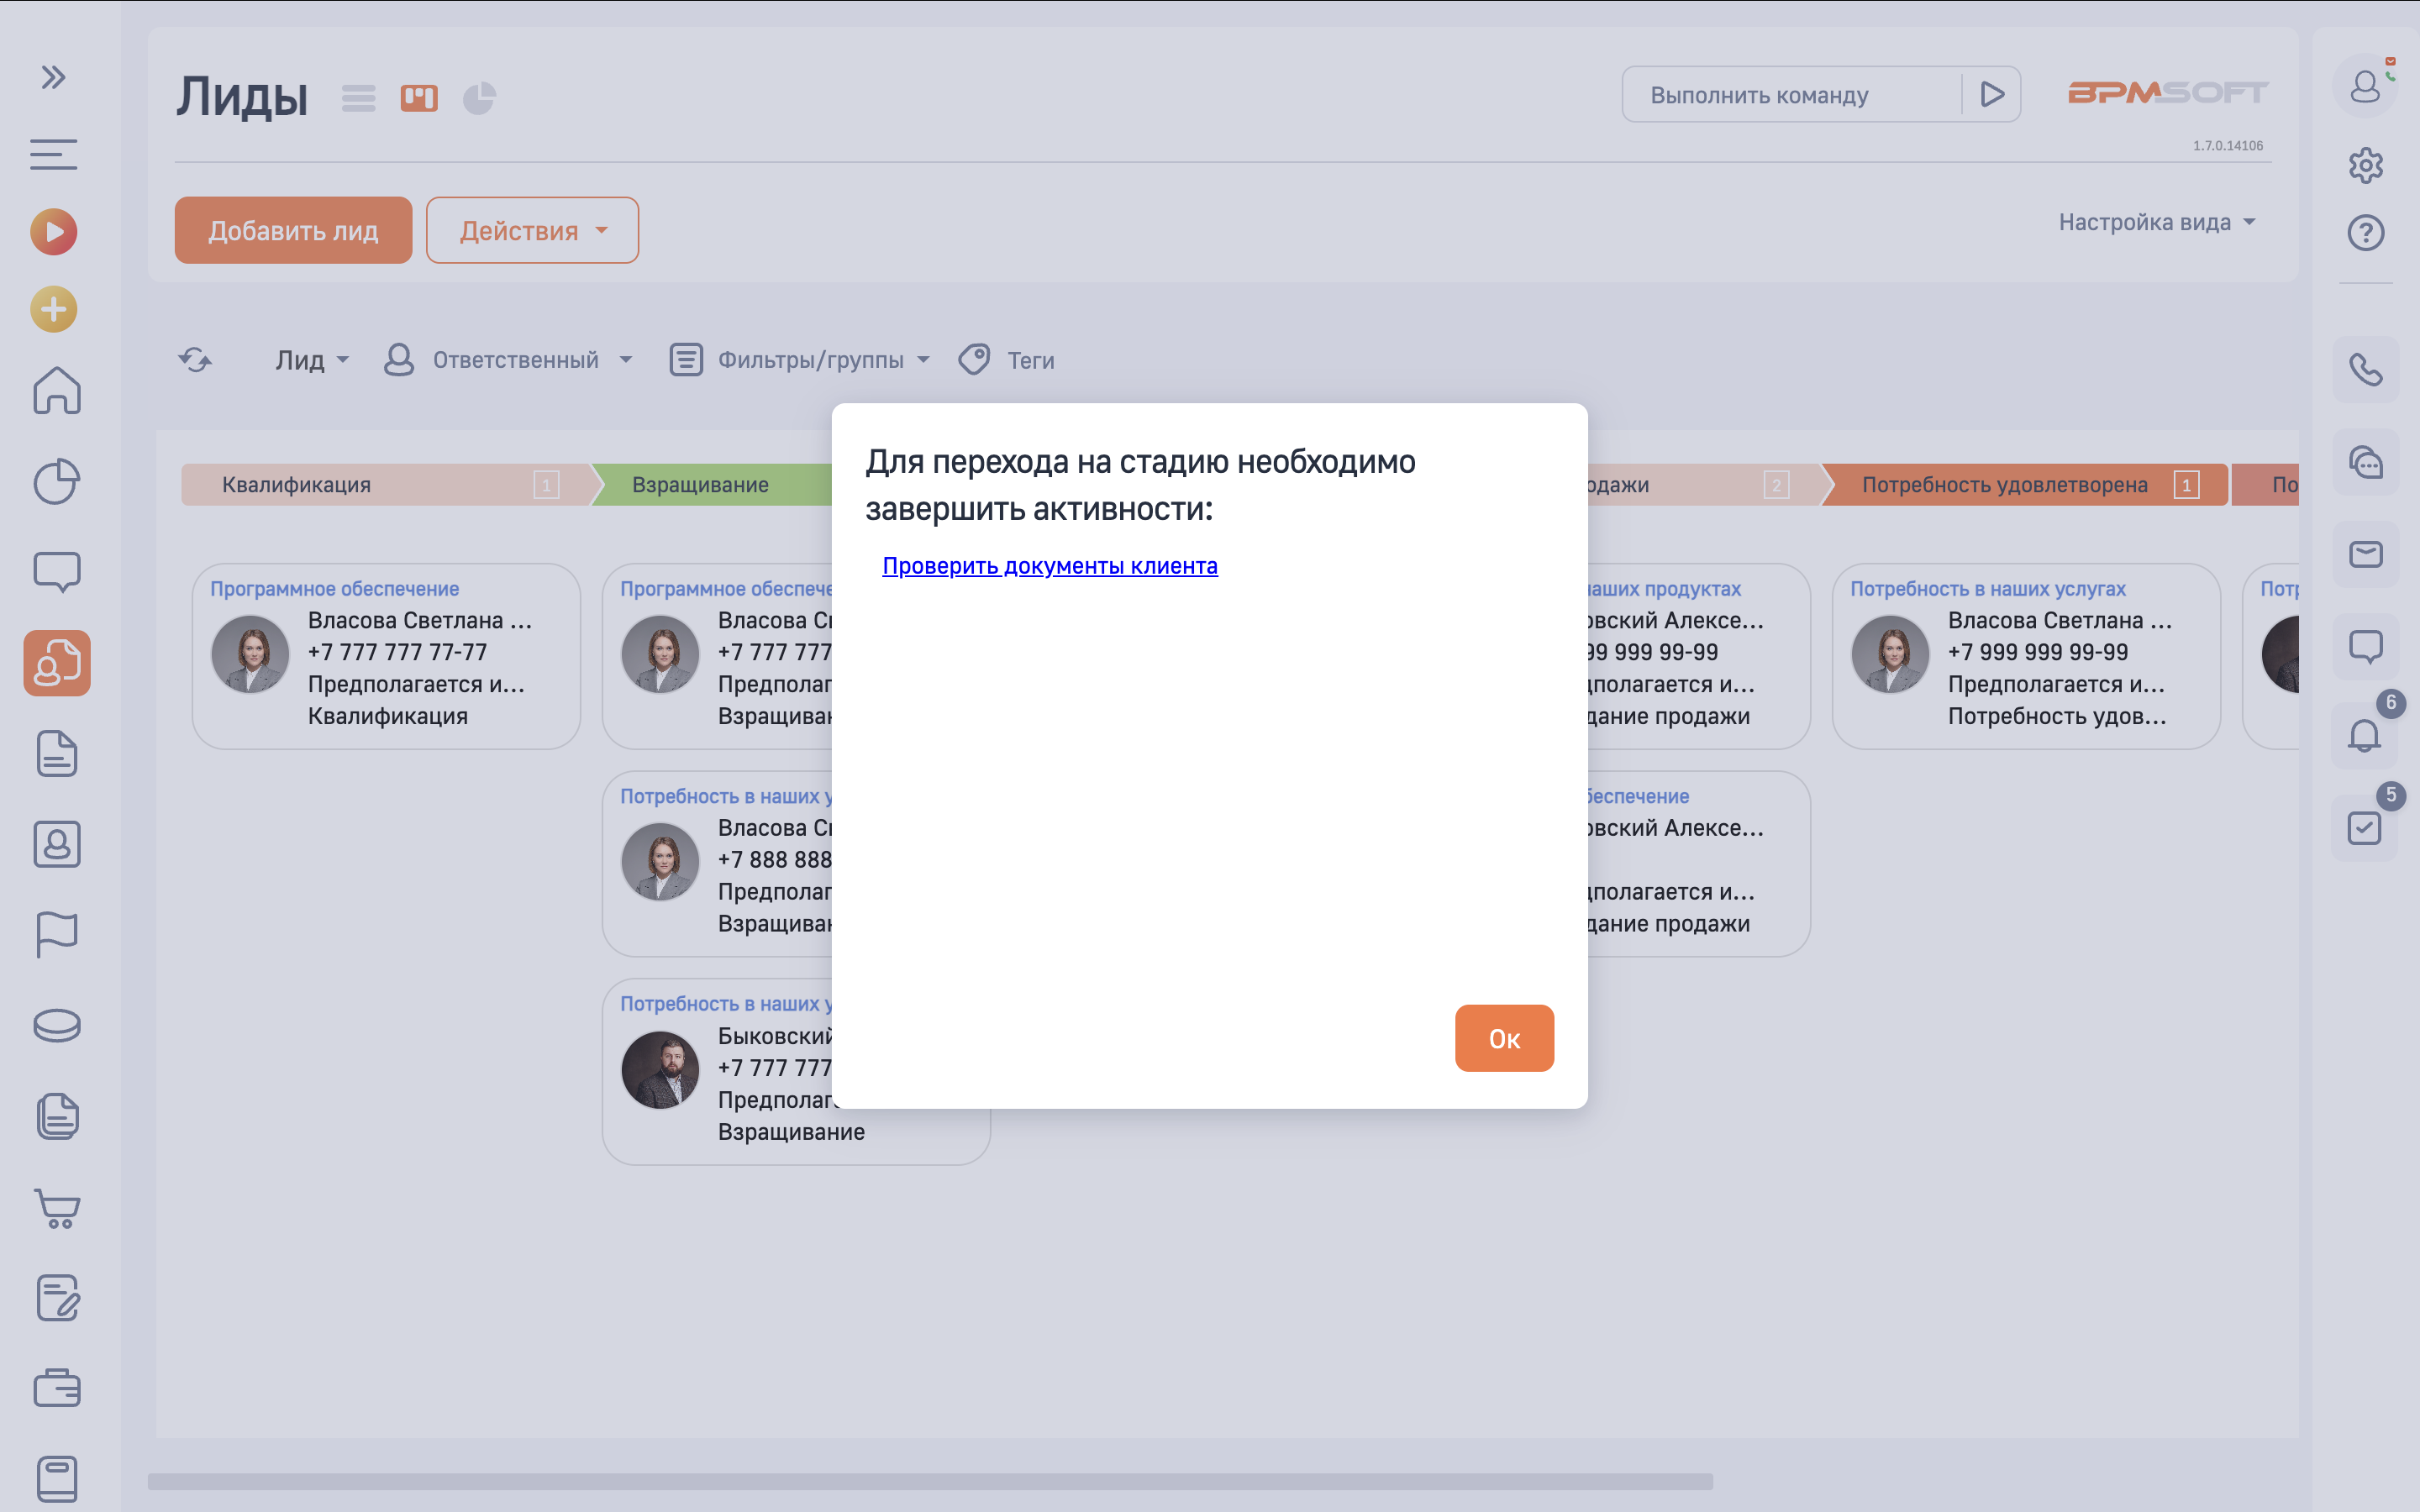Open the email panel on the right
The image size is (2420, 1512).
point(2366,554)
